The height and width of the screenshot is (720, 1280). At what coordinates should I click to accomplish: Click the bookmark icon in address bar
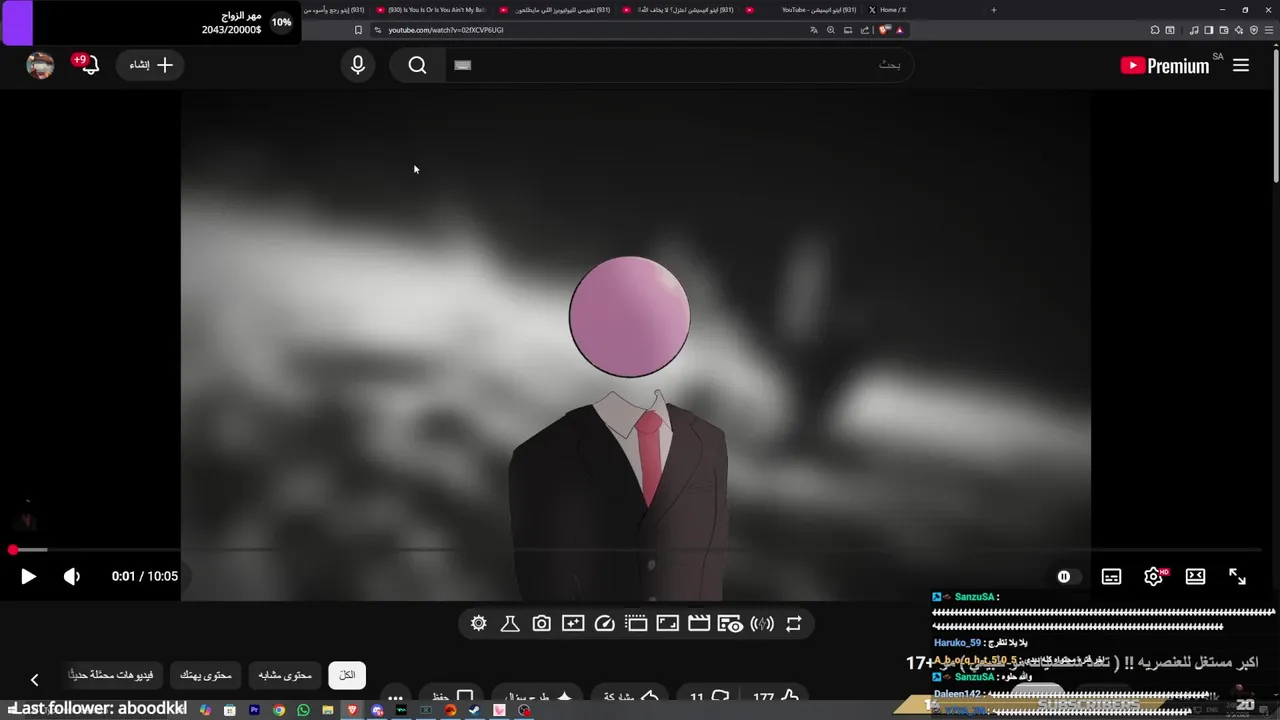(359, 30)
